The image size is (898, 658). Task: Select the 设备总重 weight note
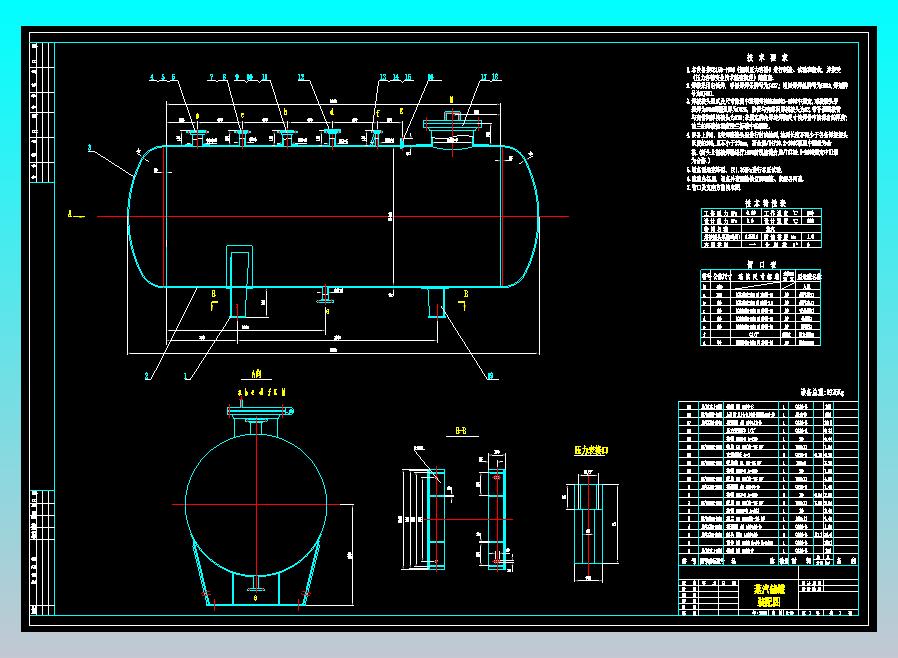tap(822, 392)
